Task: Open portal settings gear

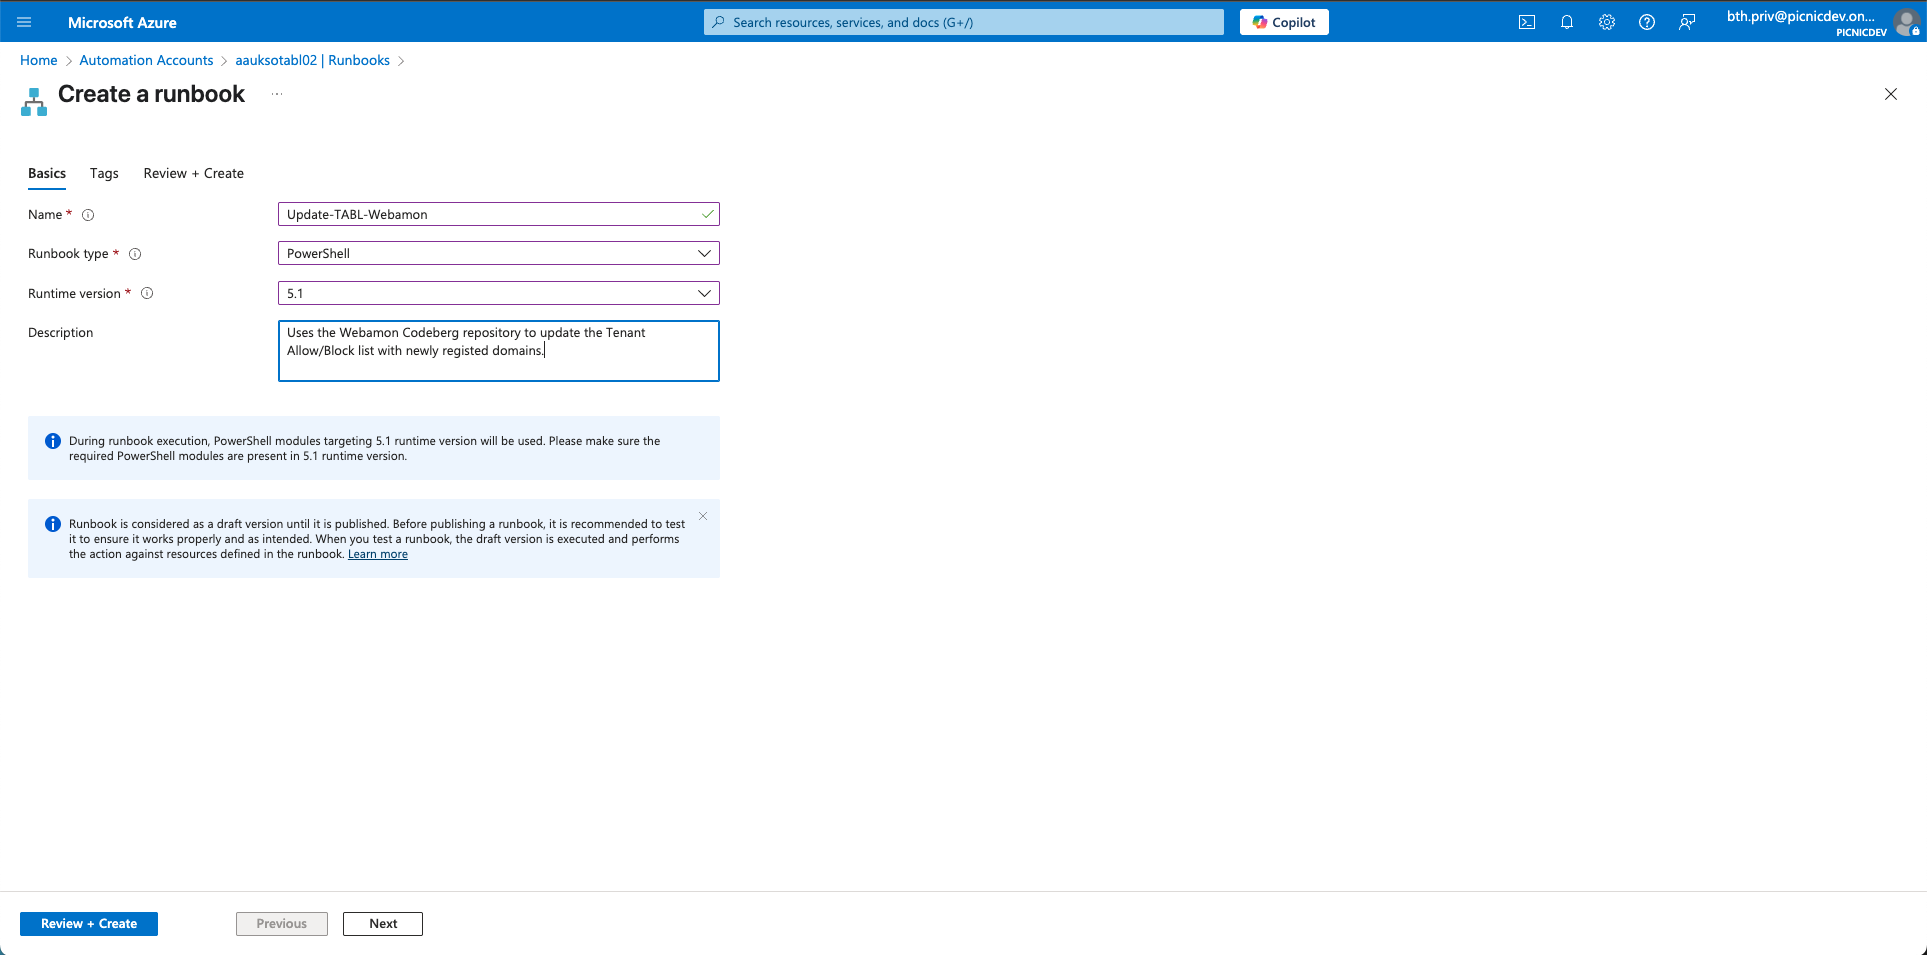Action: tap(1607, 22)
